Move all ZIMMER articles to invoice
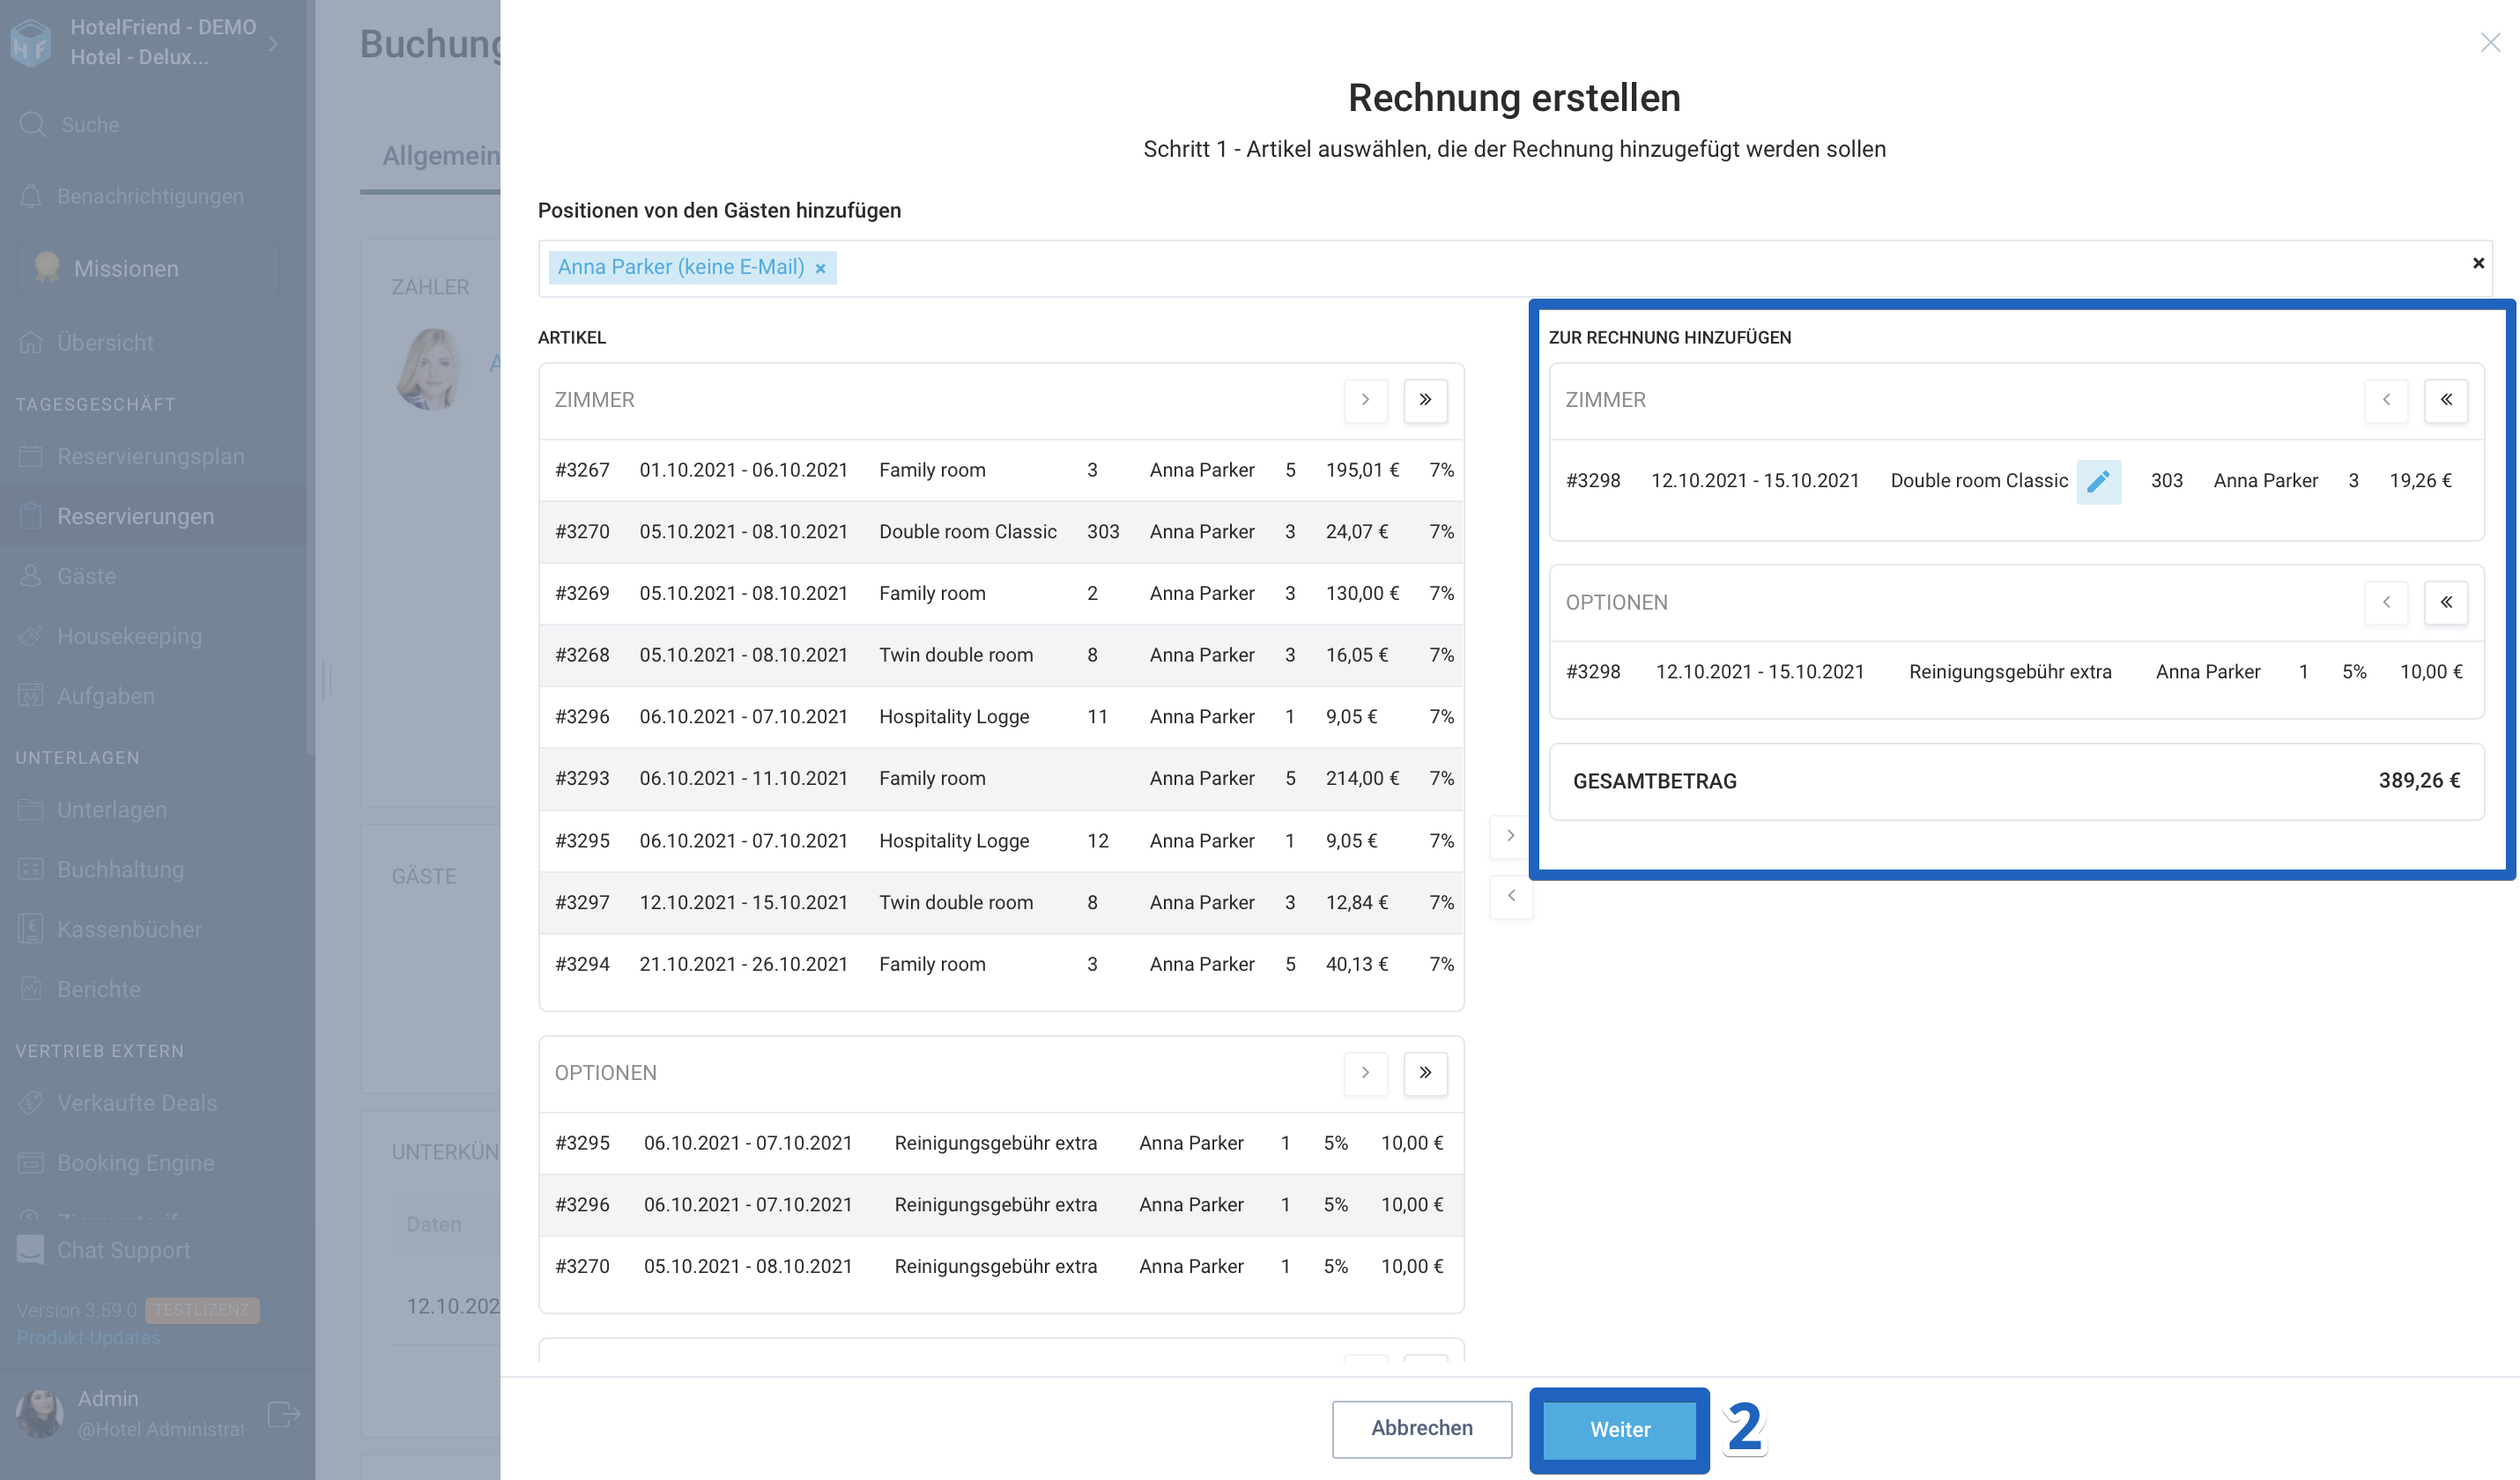The image size is (2520, 1480). (x=1425, y=400)
